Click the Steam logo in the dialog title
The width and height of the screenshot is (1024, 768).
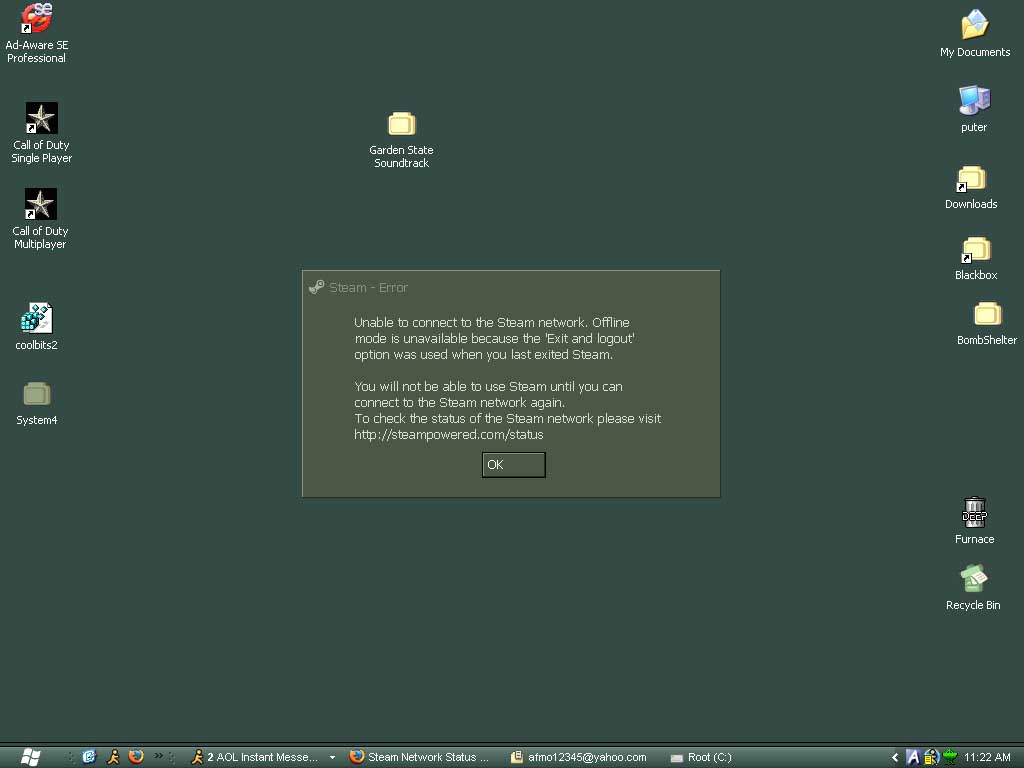(317, 287)
